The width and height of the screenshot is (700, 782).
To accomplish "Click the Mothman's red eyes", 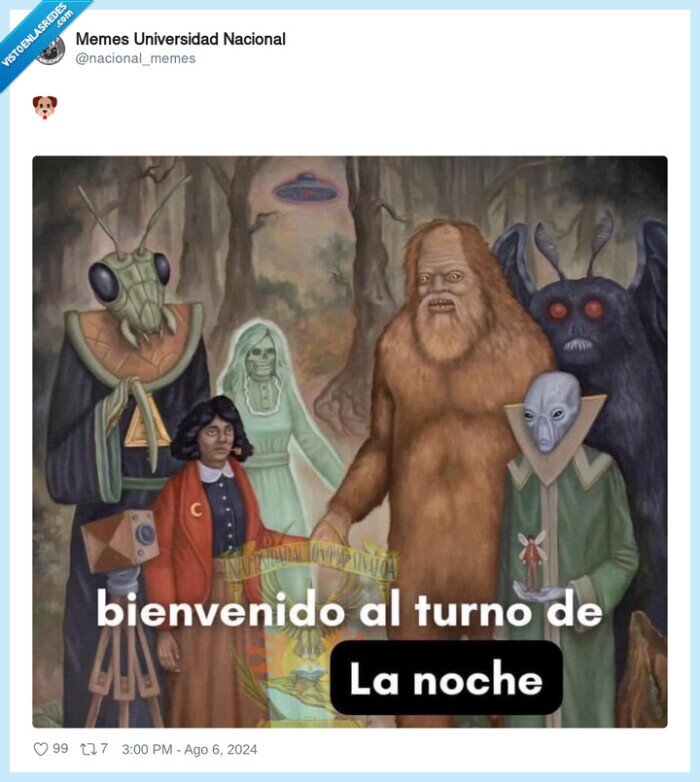I will (575, 309).
